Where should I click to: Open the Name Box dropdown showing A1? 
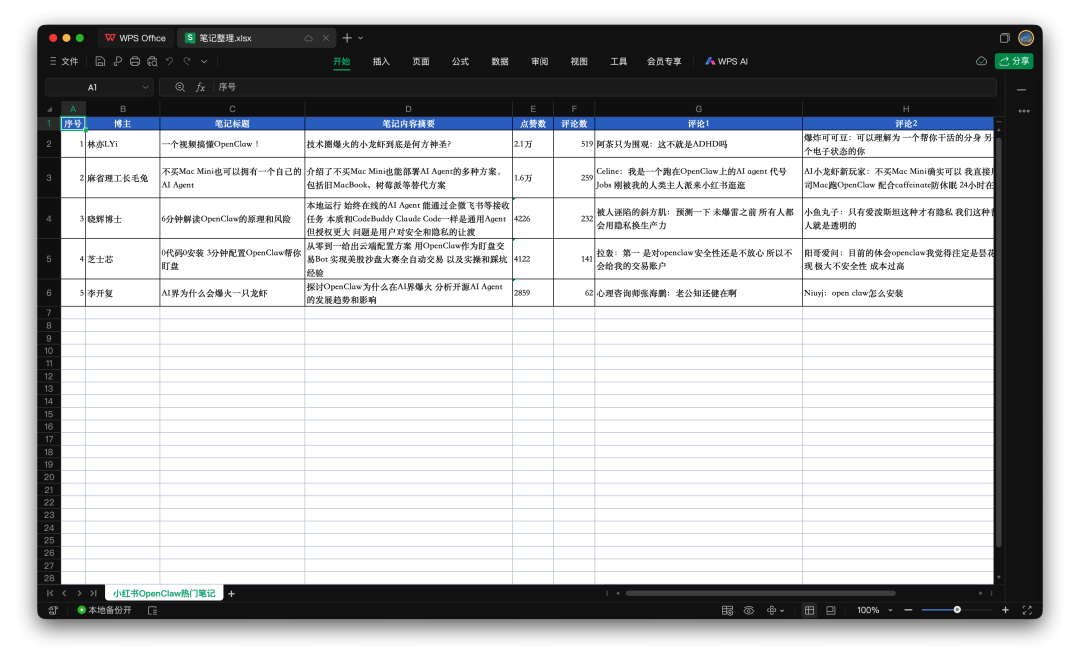point(145,88)
